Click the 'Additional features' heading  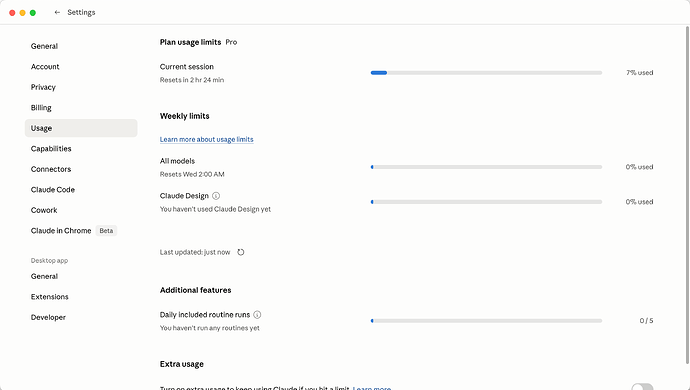pos(195,290)
